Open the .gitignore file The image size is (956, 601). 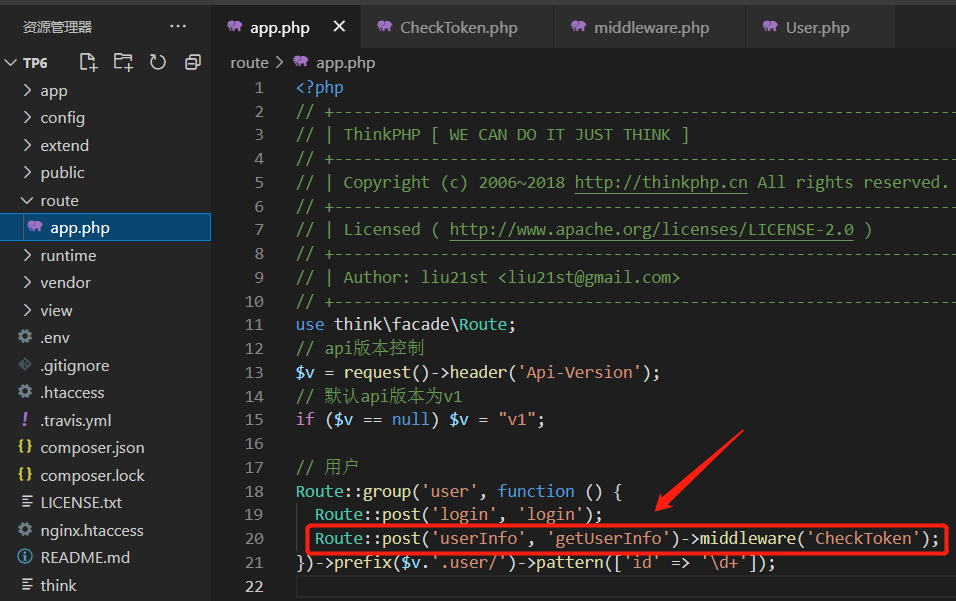point(75,365)
